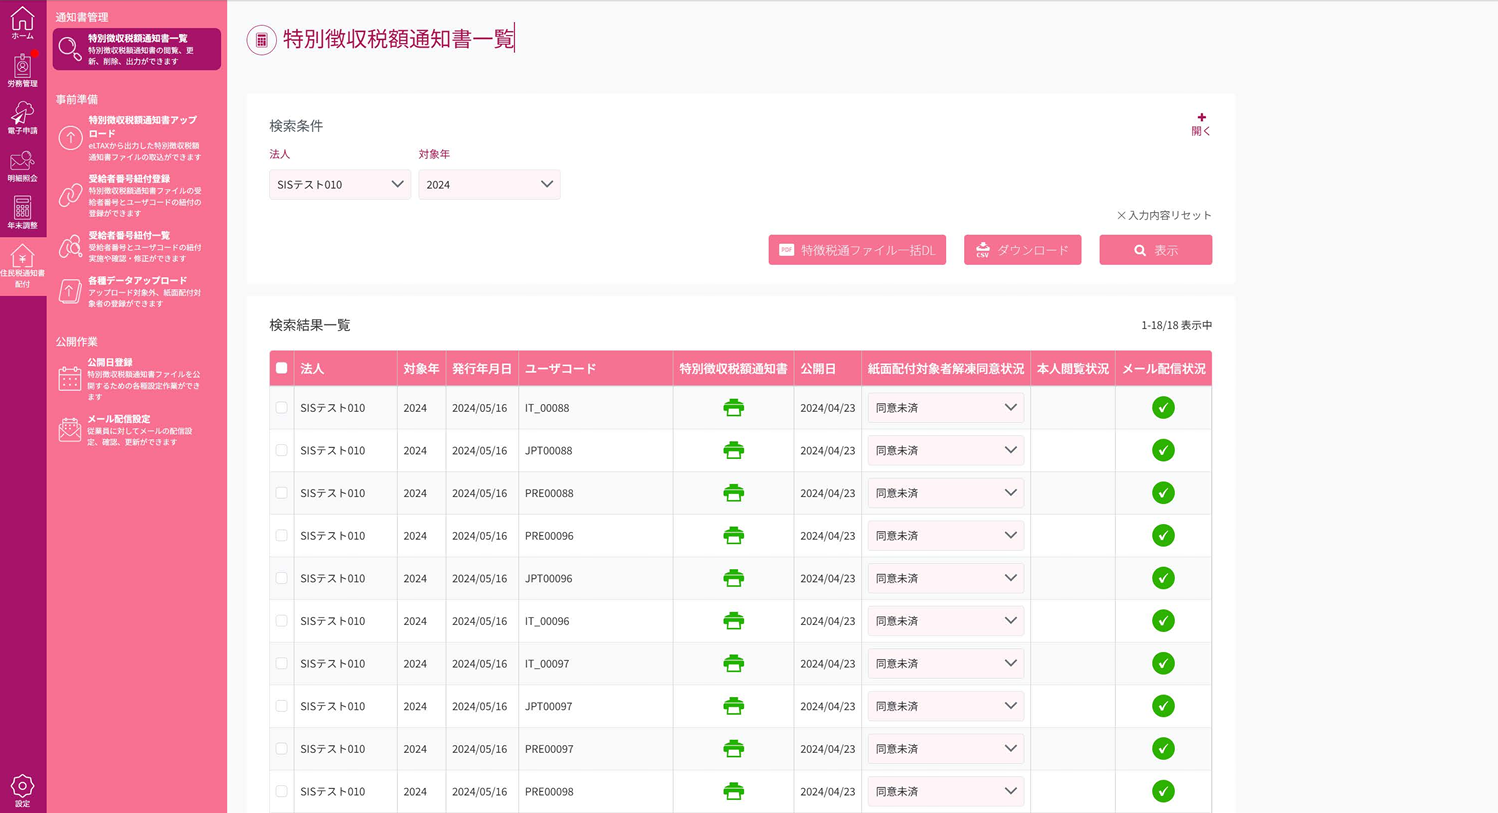Image resolution: width=1498 pixels, height=813 pixels.
Task: Toggle the select-all checkbox in table header
Action: coord(282,368)
